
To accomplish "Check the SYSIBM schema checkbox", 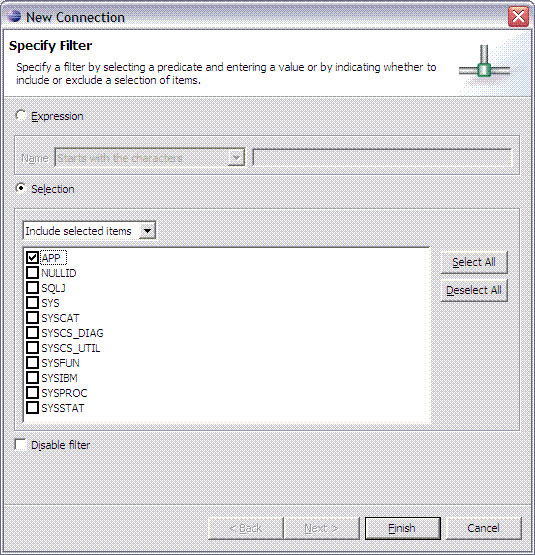I will 32,377.
